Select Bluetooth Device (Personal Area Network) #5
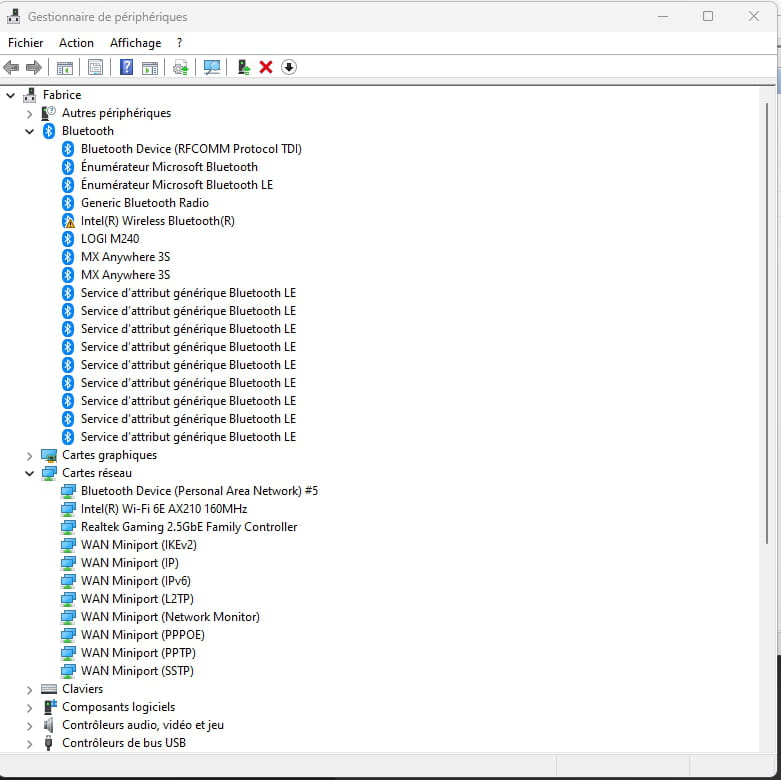The width and height of the screenshot is (781, 780). [199, 491]
